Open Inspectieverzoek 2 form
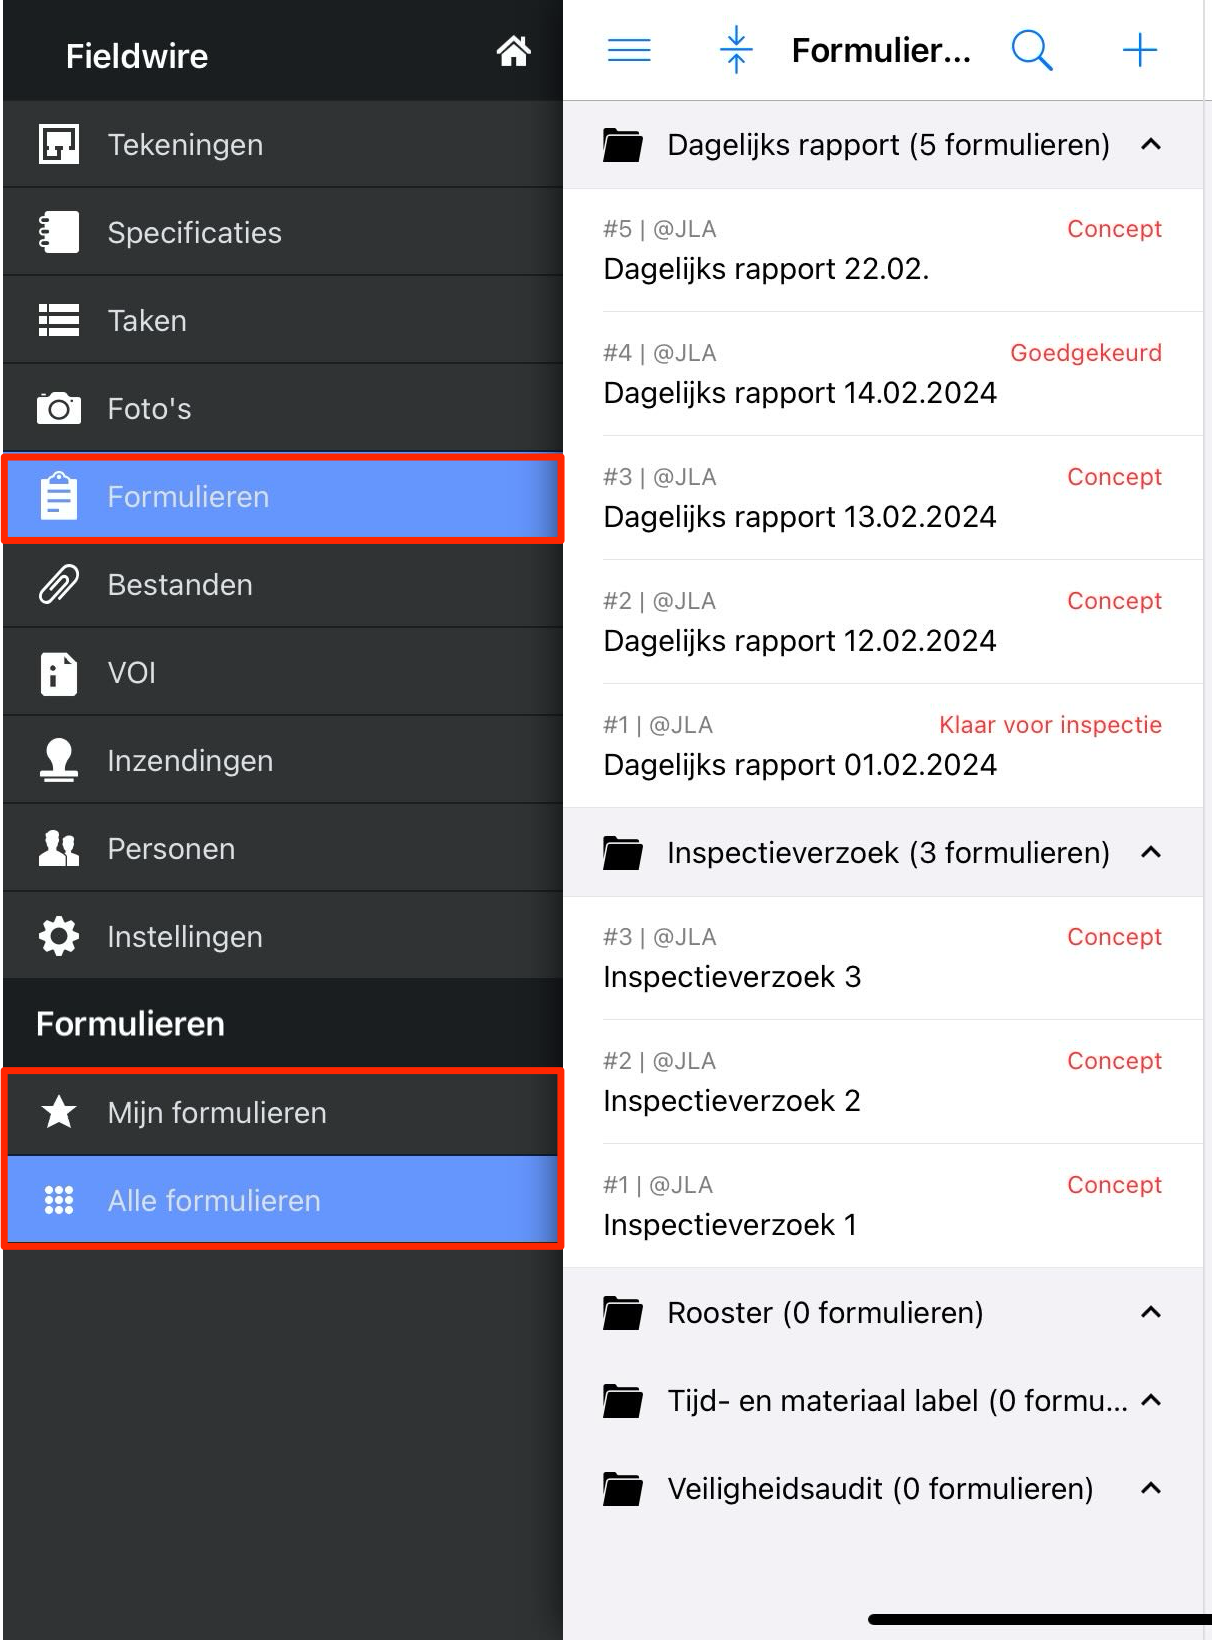Screen dimensions: 1212x1640 [x=883, y=1082]
